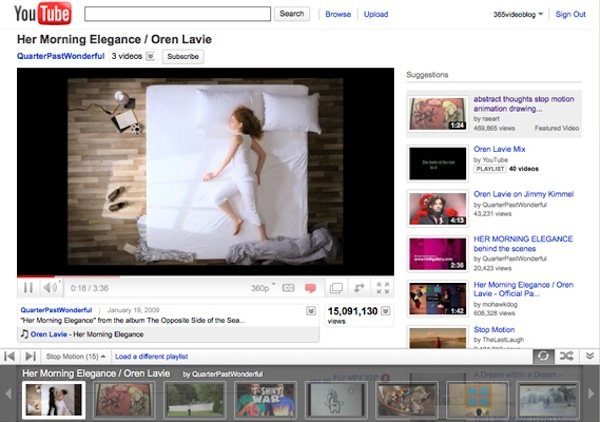The image size is (600, 422).
Task: Select the second playlist thumbnail, the abstract drawing
Action: 124,400
